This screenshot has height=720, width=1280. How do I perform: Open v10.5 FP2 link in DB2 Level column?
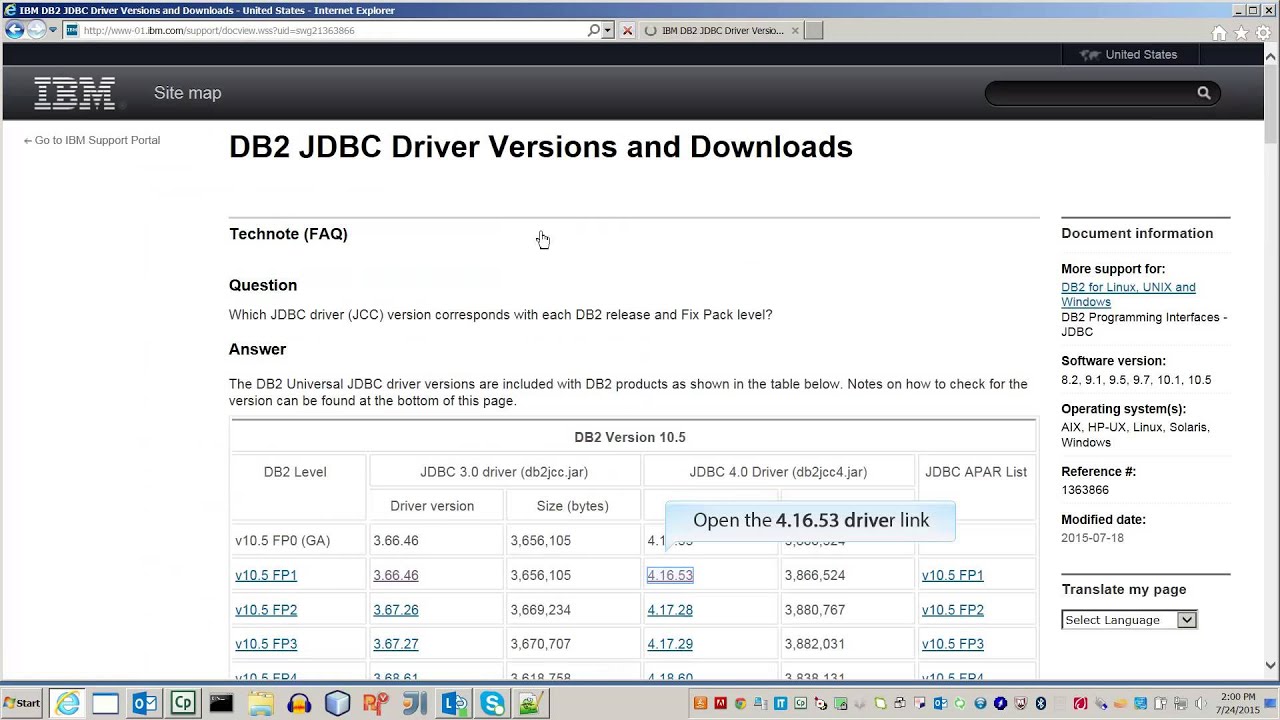pos(266,610)
